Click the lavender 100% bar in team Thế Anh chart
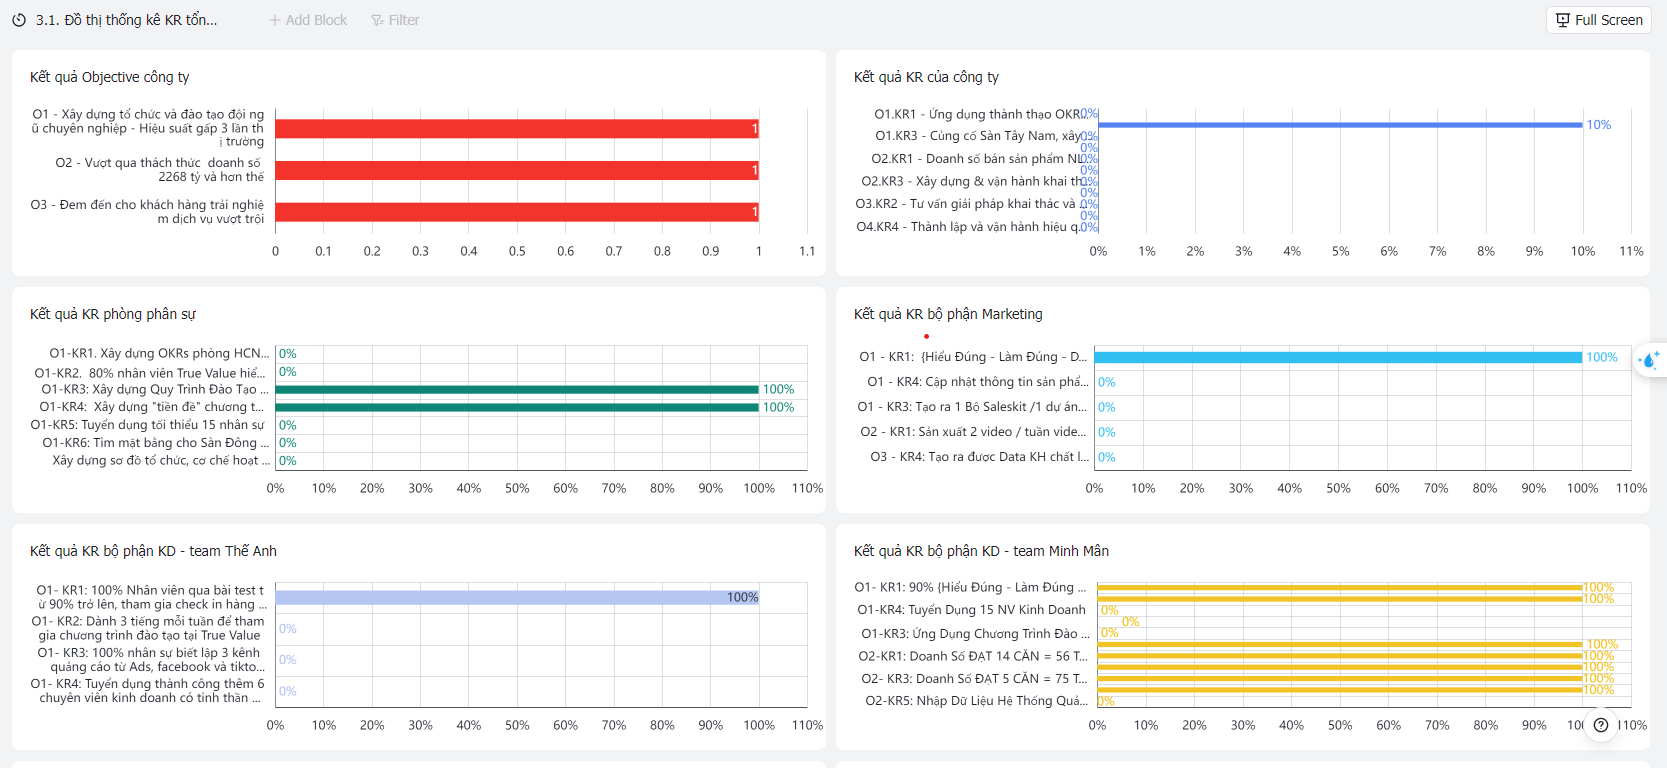The height and width of the screenshot is (768, 1667). [x=517, y=598]
